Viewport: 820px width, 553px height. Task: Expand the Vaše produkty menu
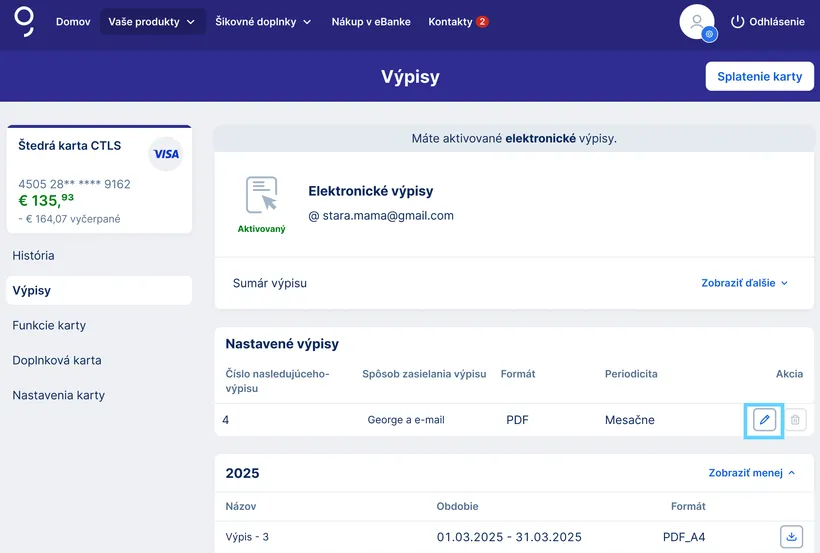(x=152, y=21)
